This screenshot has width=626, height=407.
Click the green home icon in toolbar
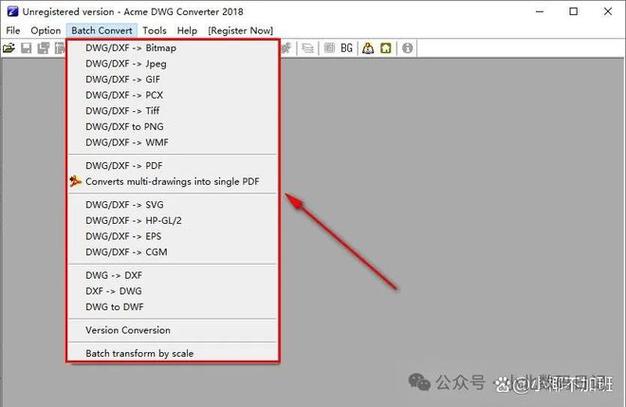coord(386,47)
